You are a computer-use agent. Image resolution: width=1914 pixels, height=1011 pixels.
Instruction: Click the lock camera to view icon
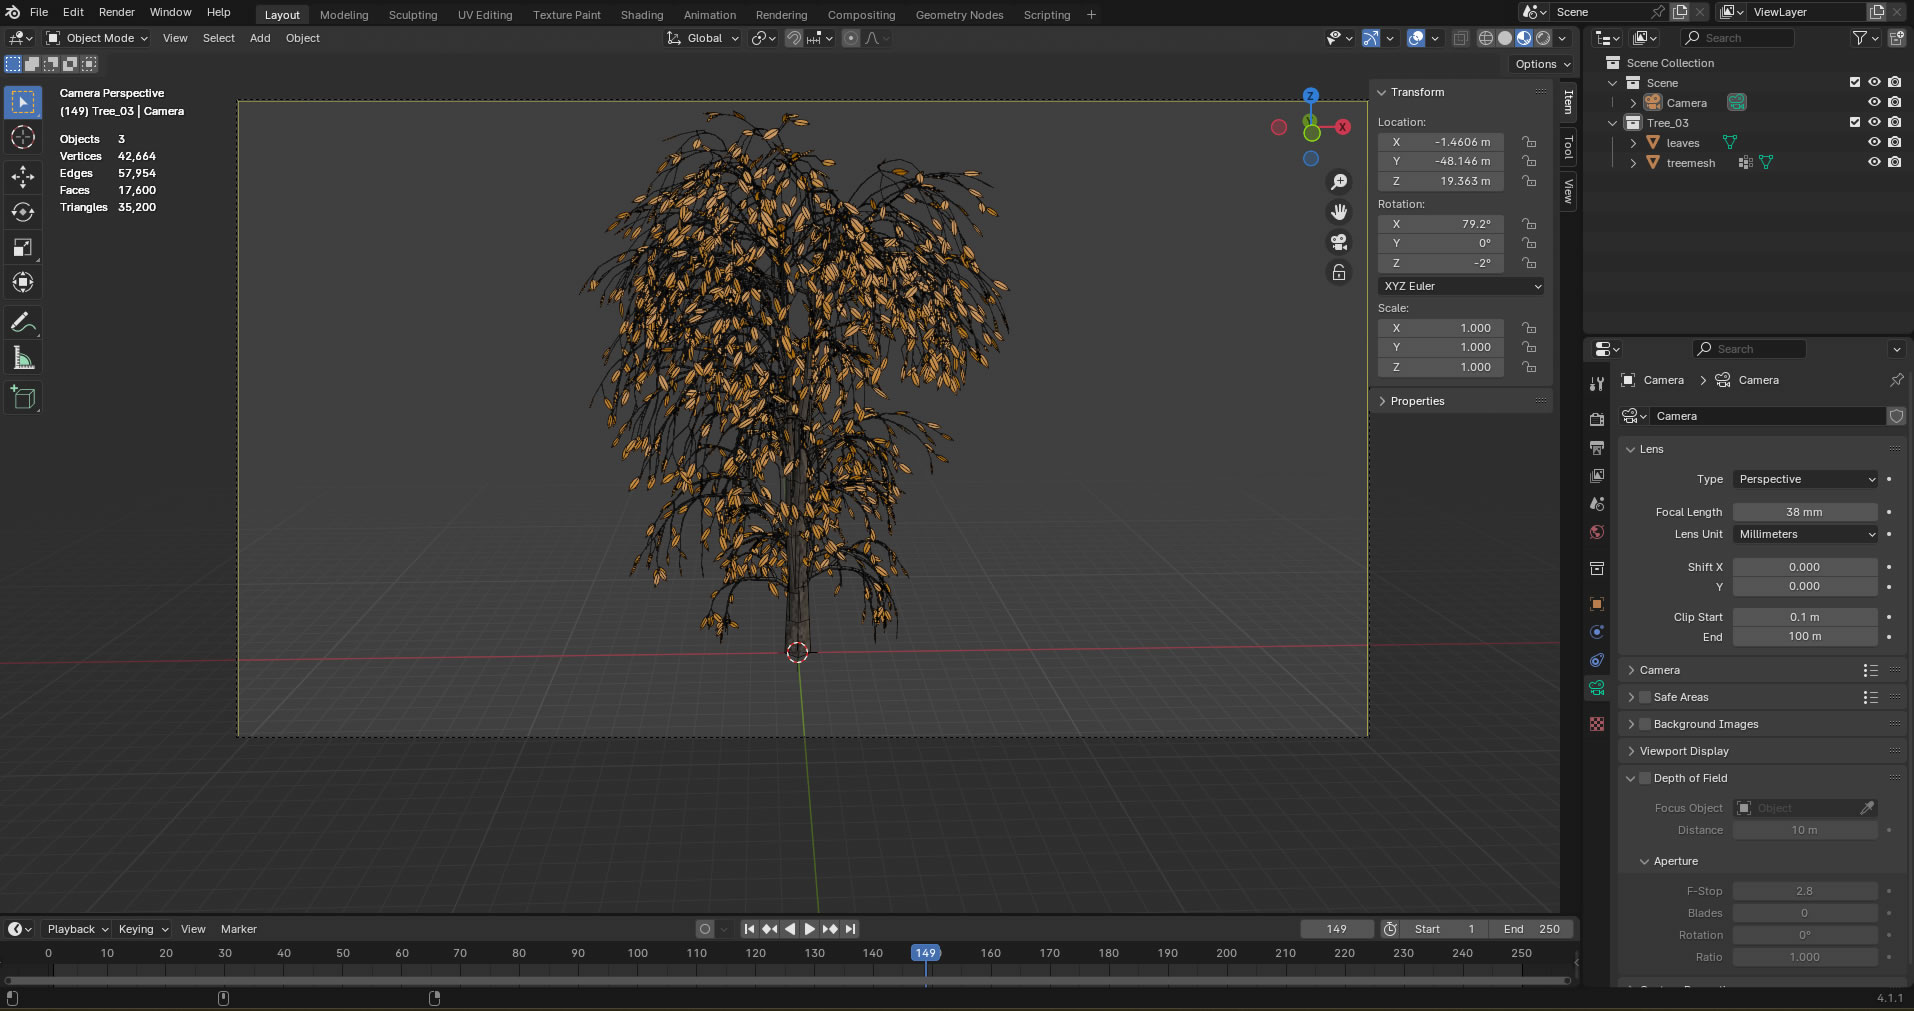pos(1339,272)
